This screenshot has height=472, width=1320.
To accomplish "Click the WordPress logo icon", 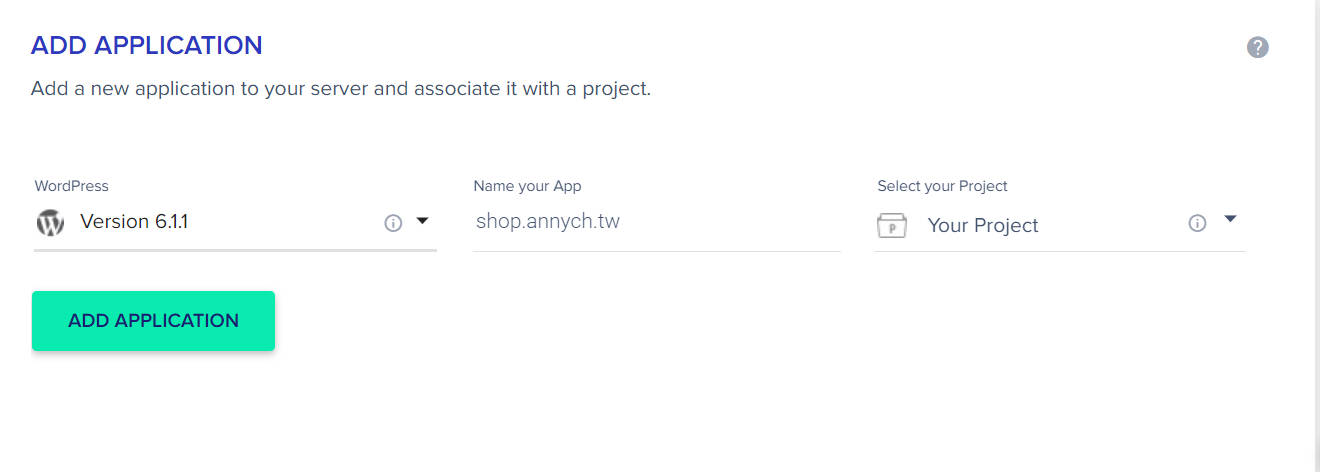I will click(50, 222).
